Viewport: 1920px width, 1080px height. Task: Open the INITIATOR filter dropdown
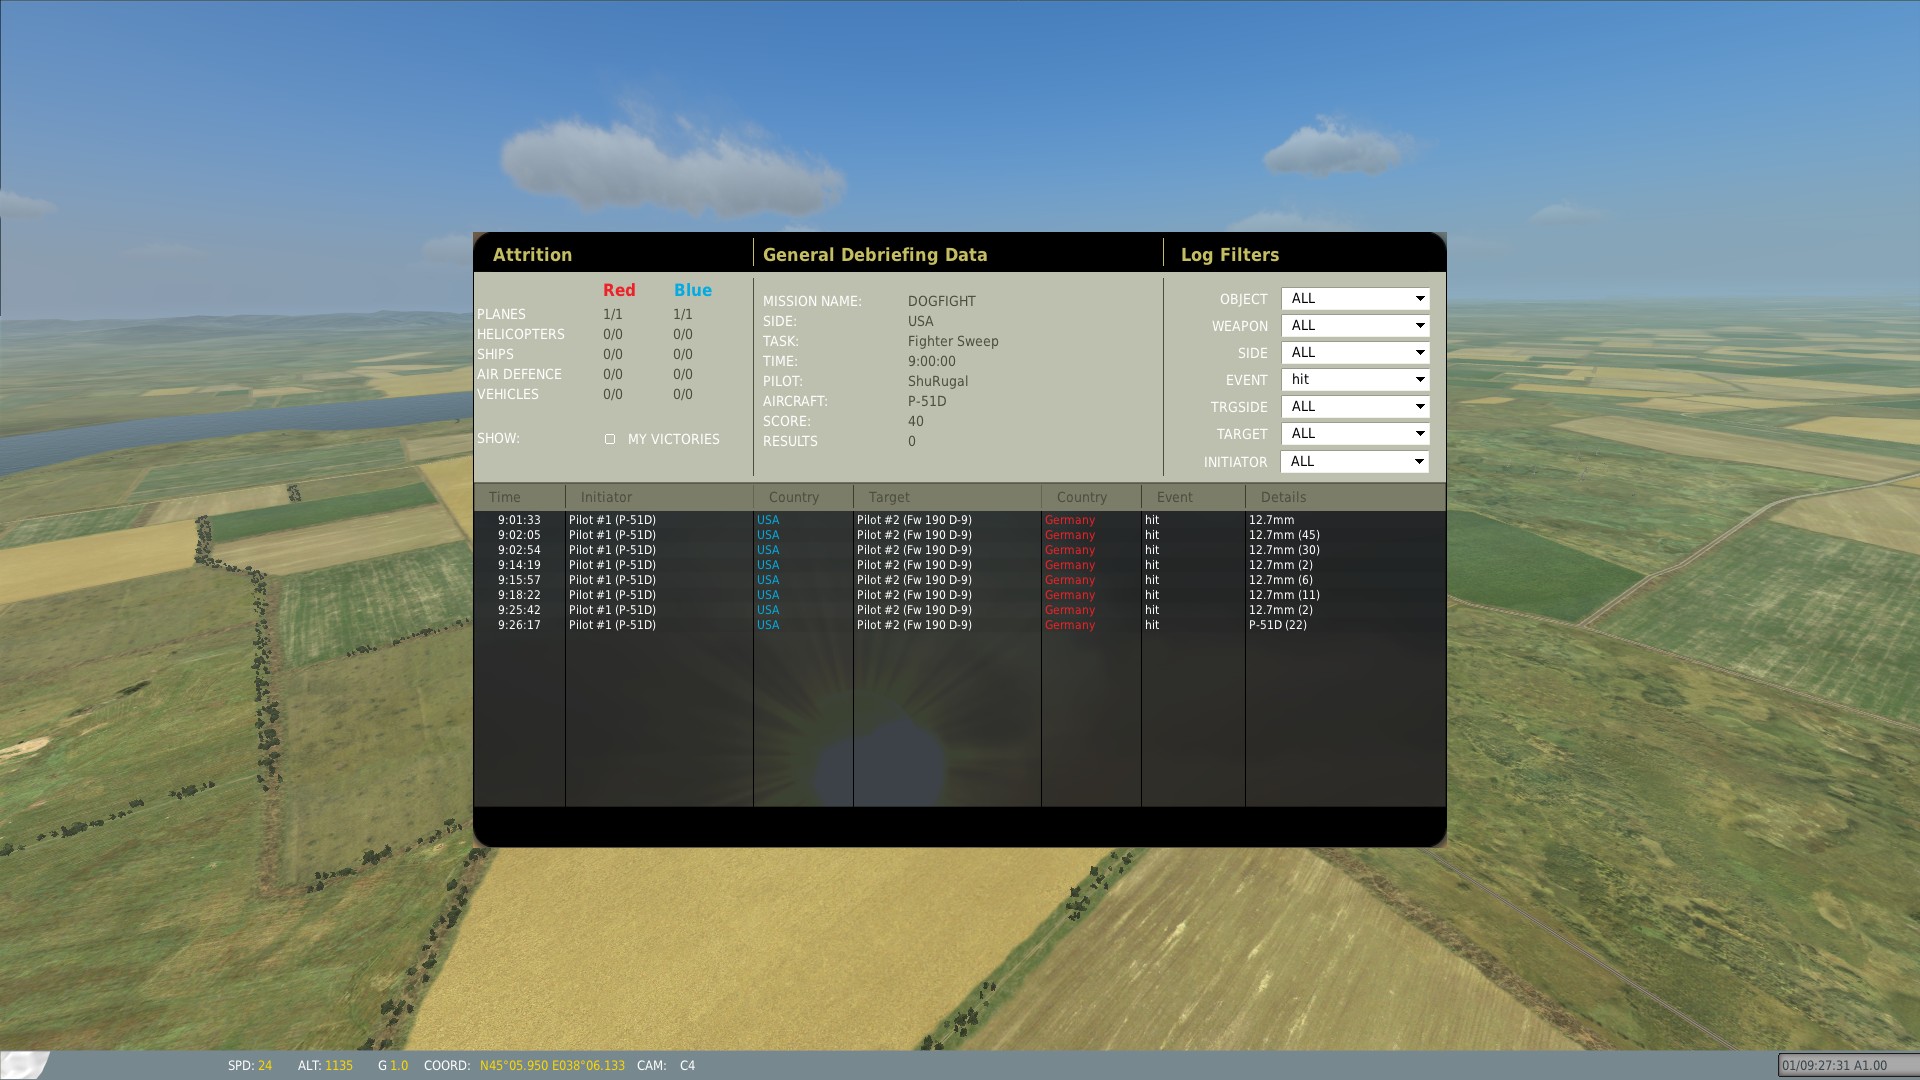click(1355, 462)
